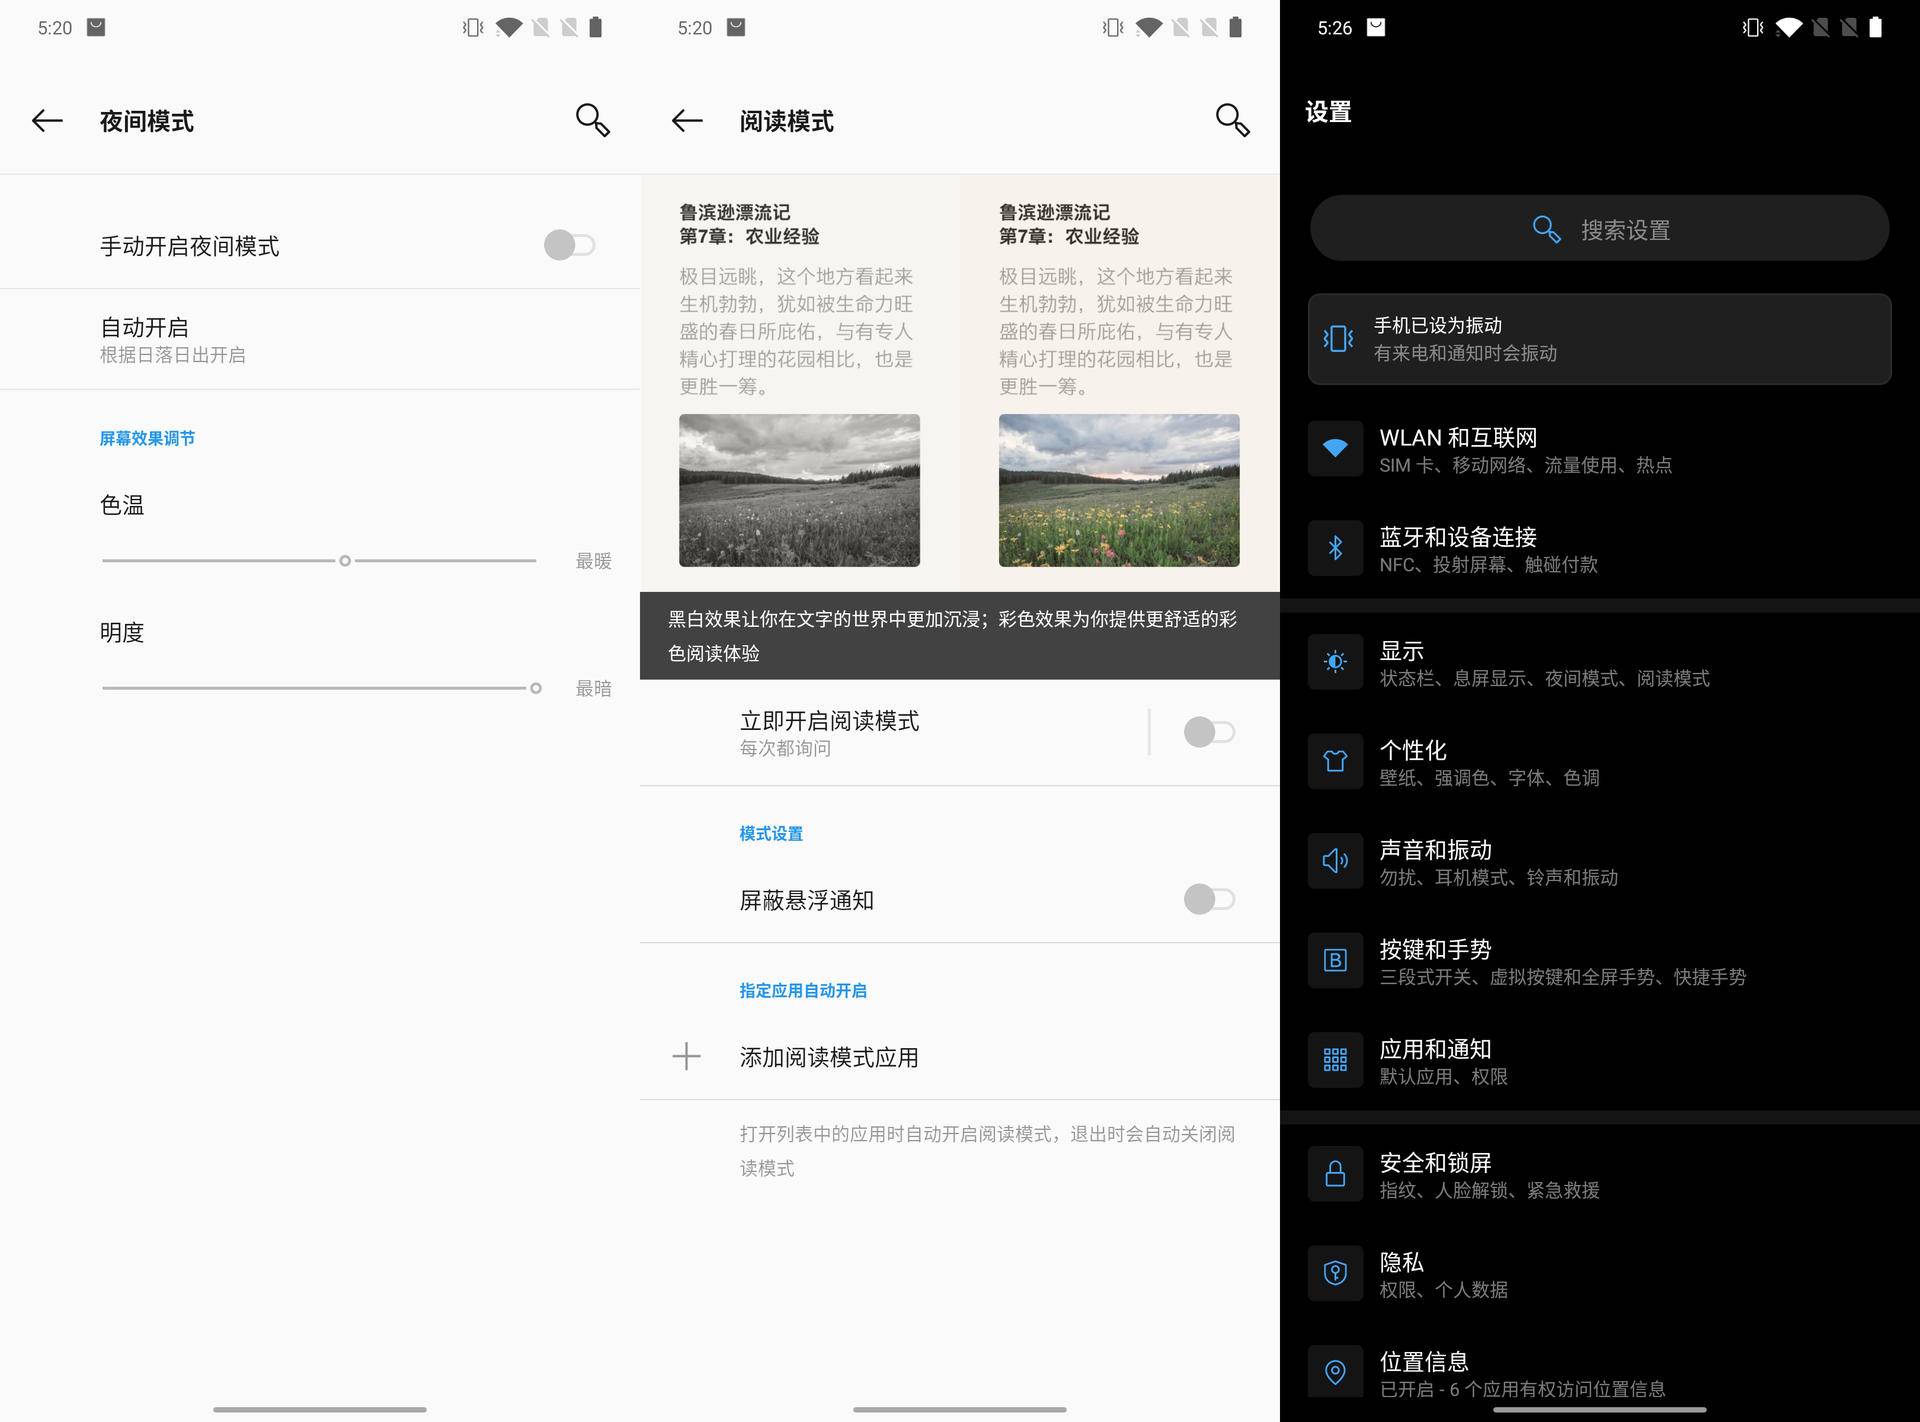Image resolution: width=1920 pixels, height=1422 pixels.
Task: Tap the speaker icon for 声音和振动
Action: click(x=1335, y=861)
